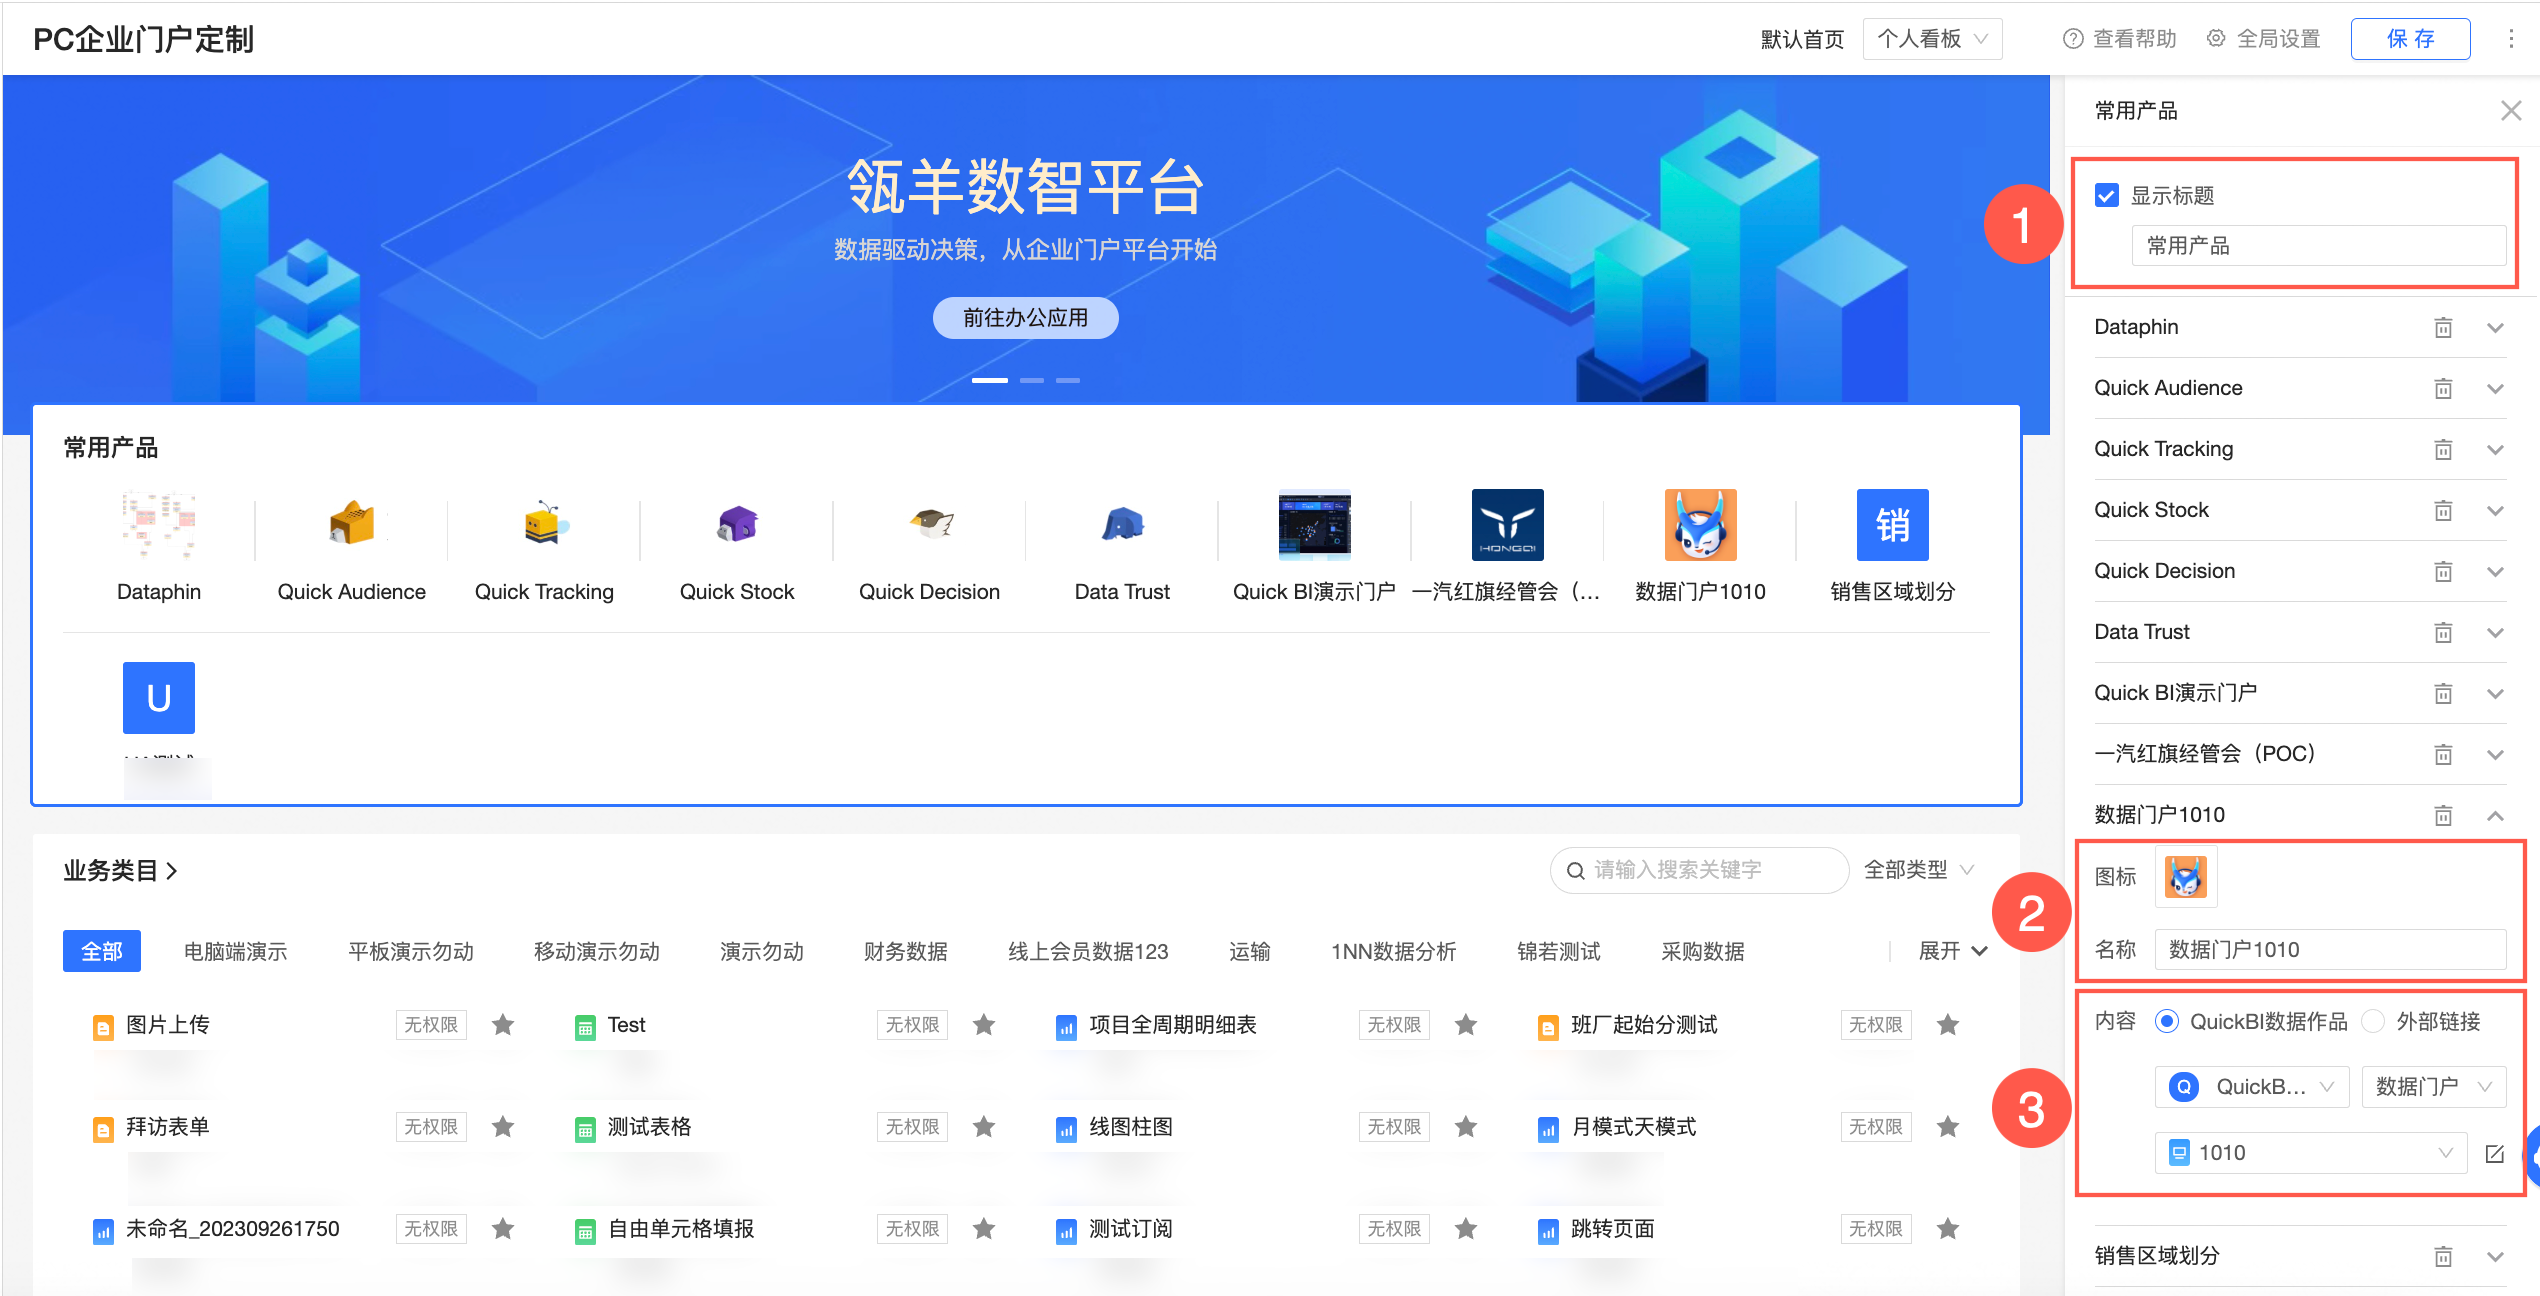
Task: Expand the Quick Decision settings row
Action: (2495, 572)
